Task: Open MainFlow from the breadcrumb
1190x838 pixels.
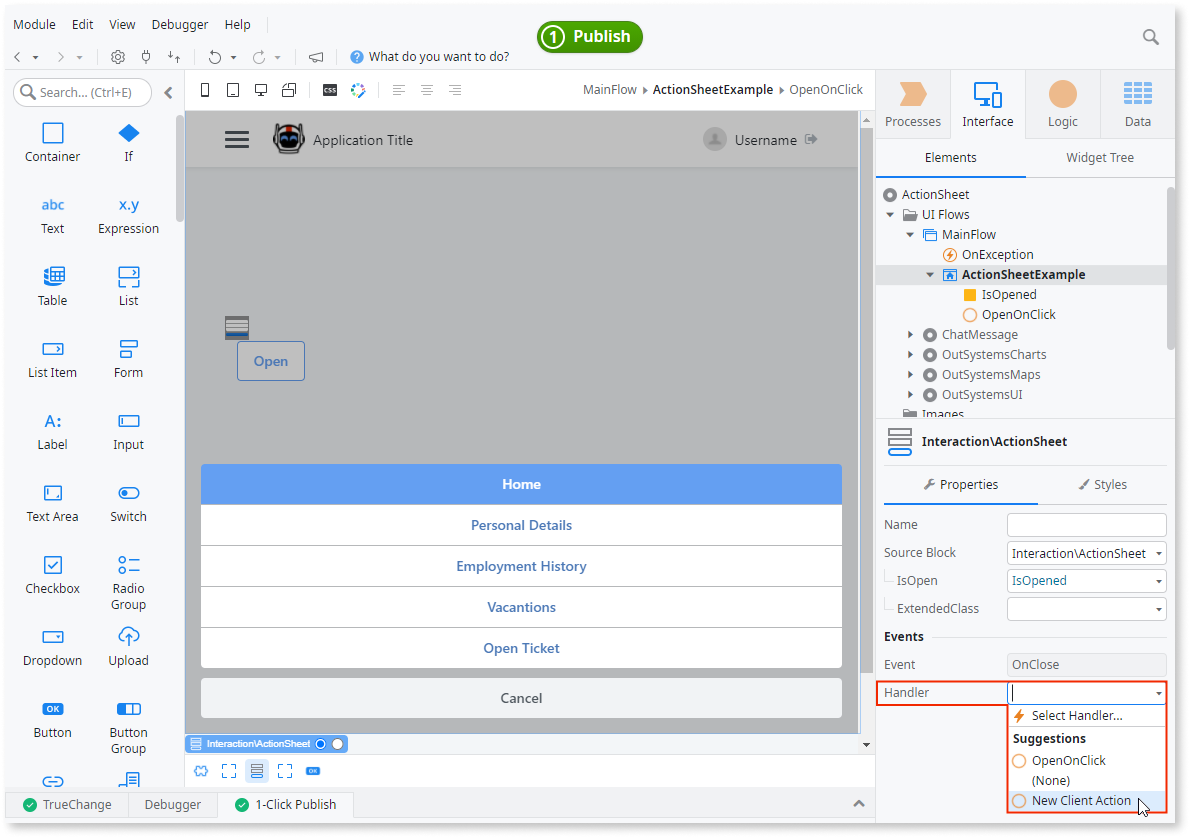Action: [609, 89]
